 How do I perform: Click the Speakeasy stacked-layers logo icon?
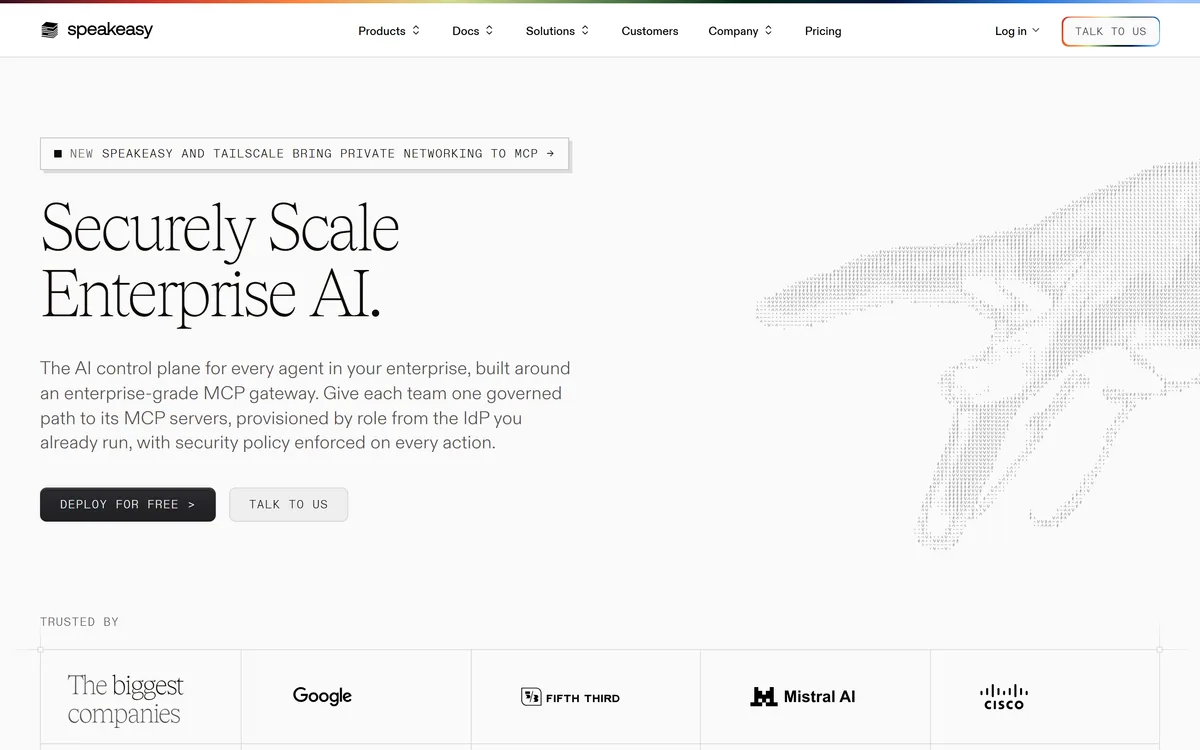50,31
